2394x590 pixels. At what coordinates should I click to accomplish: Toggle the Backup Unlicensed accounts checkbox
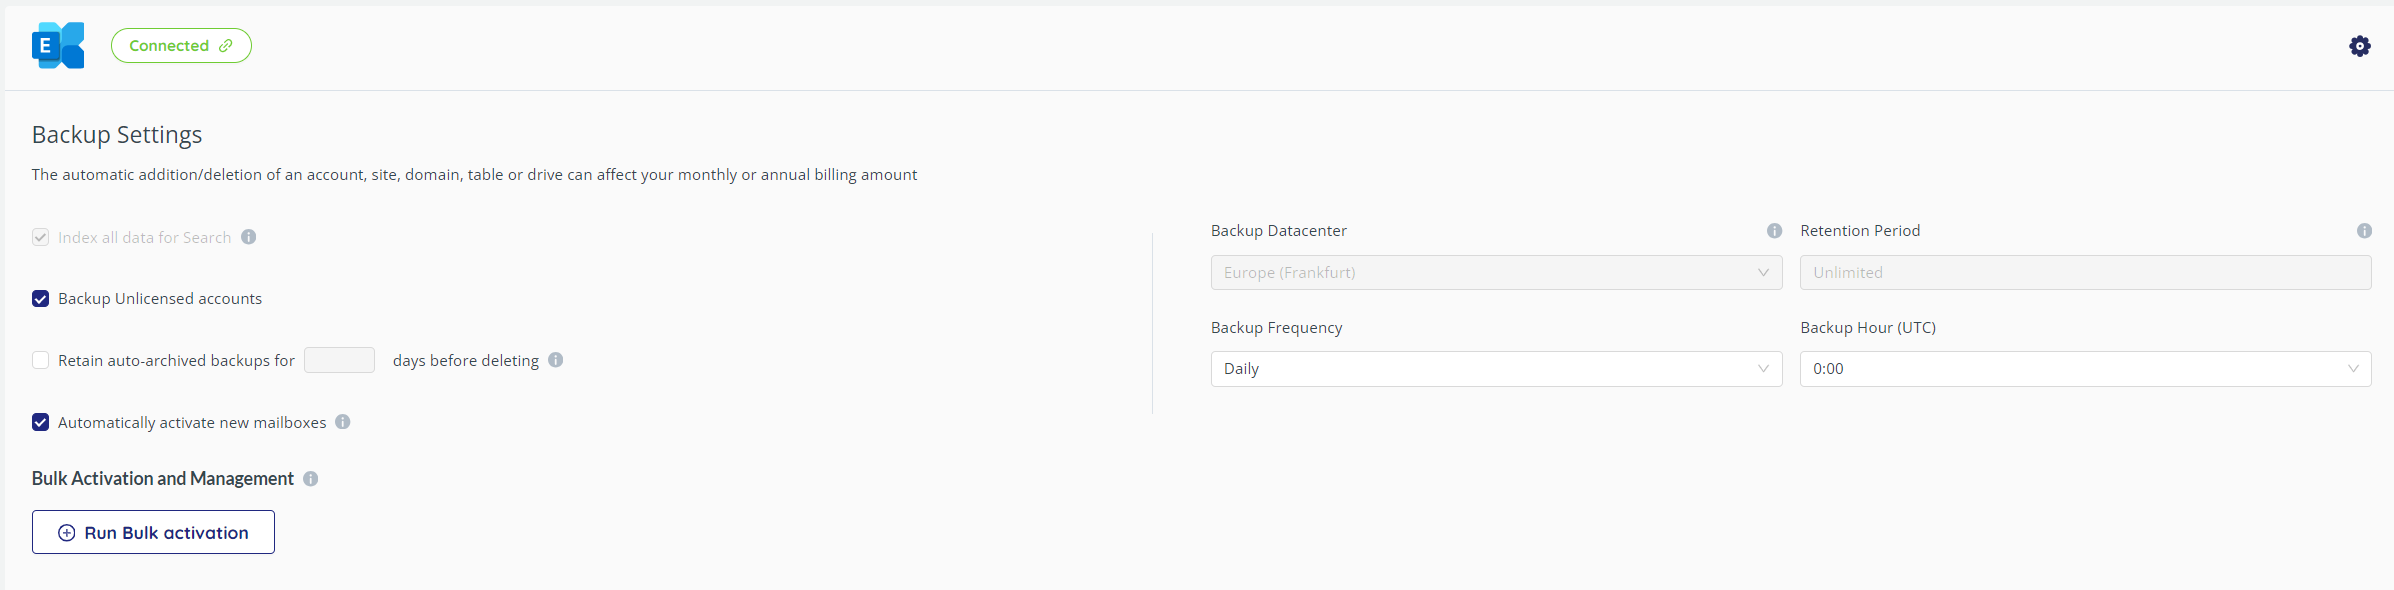pos(41,299)
